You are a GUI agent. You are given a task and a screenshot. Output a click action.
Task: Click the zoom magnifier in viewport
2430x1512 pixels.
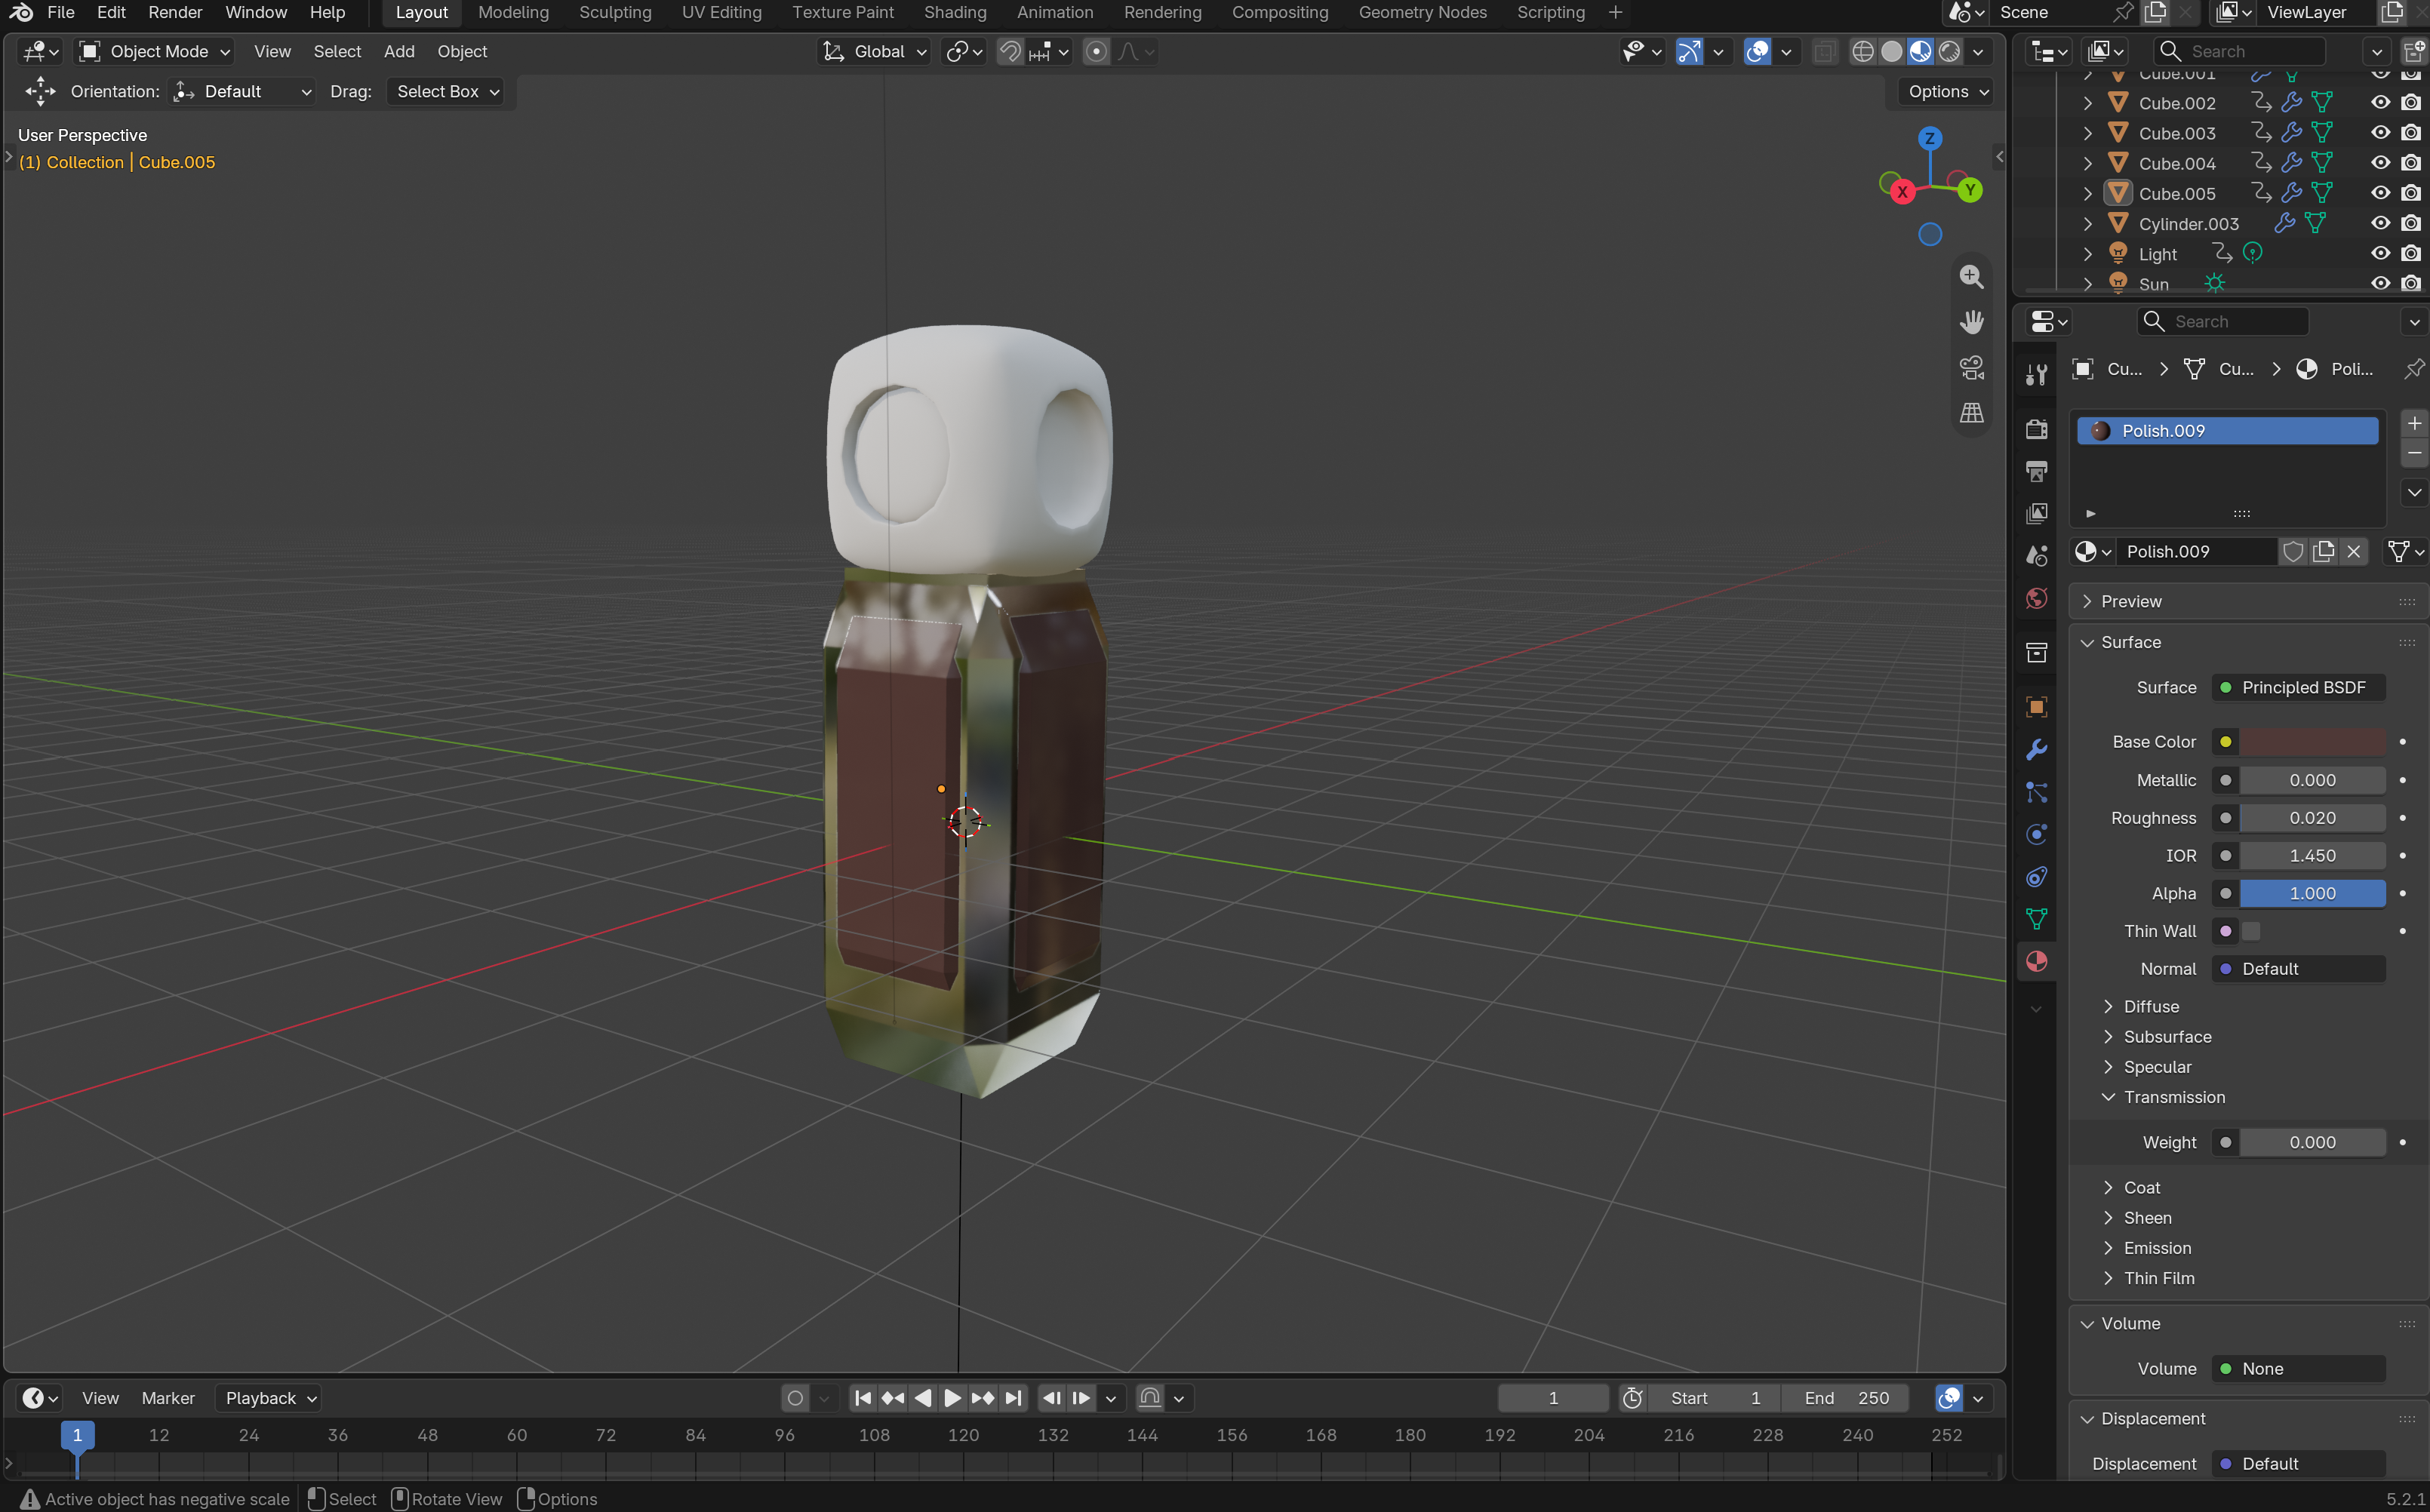(x=1971, y=277)
